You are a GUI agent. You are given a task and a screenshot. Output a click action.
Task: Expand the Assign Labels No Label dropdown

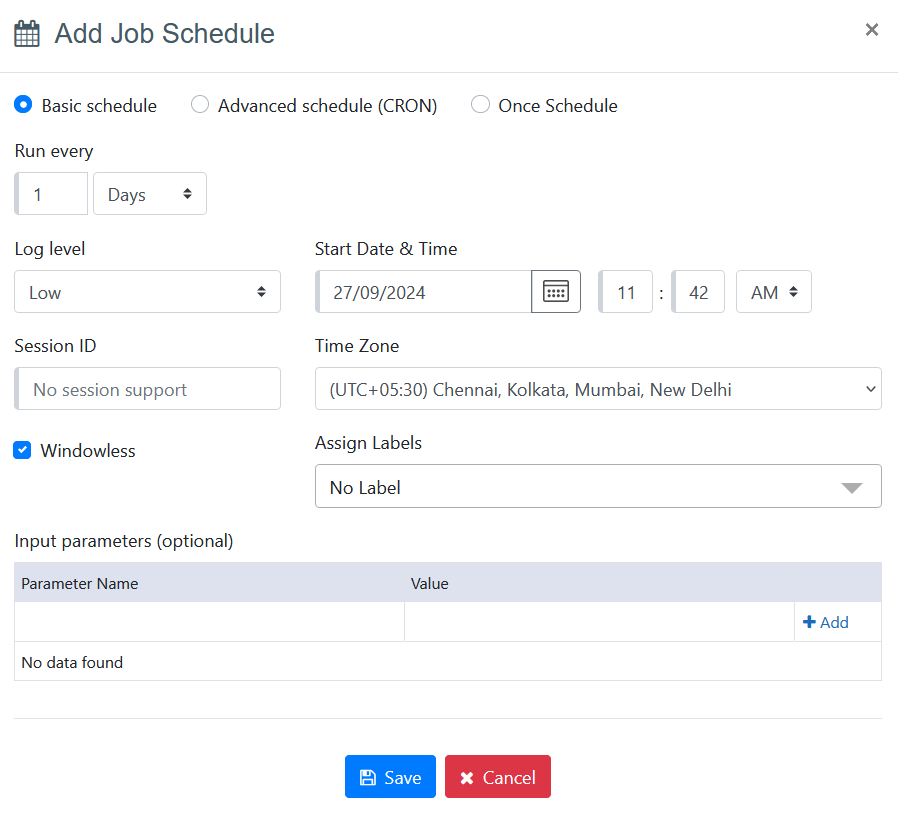pyautogui.click(x=598, y=487)
